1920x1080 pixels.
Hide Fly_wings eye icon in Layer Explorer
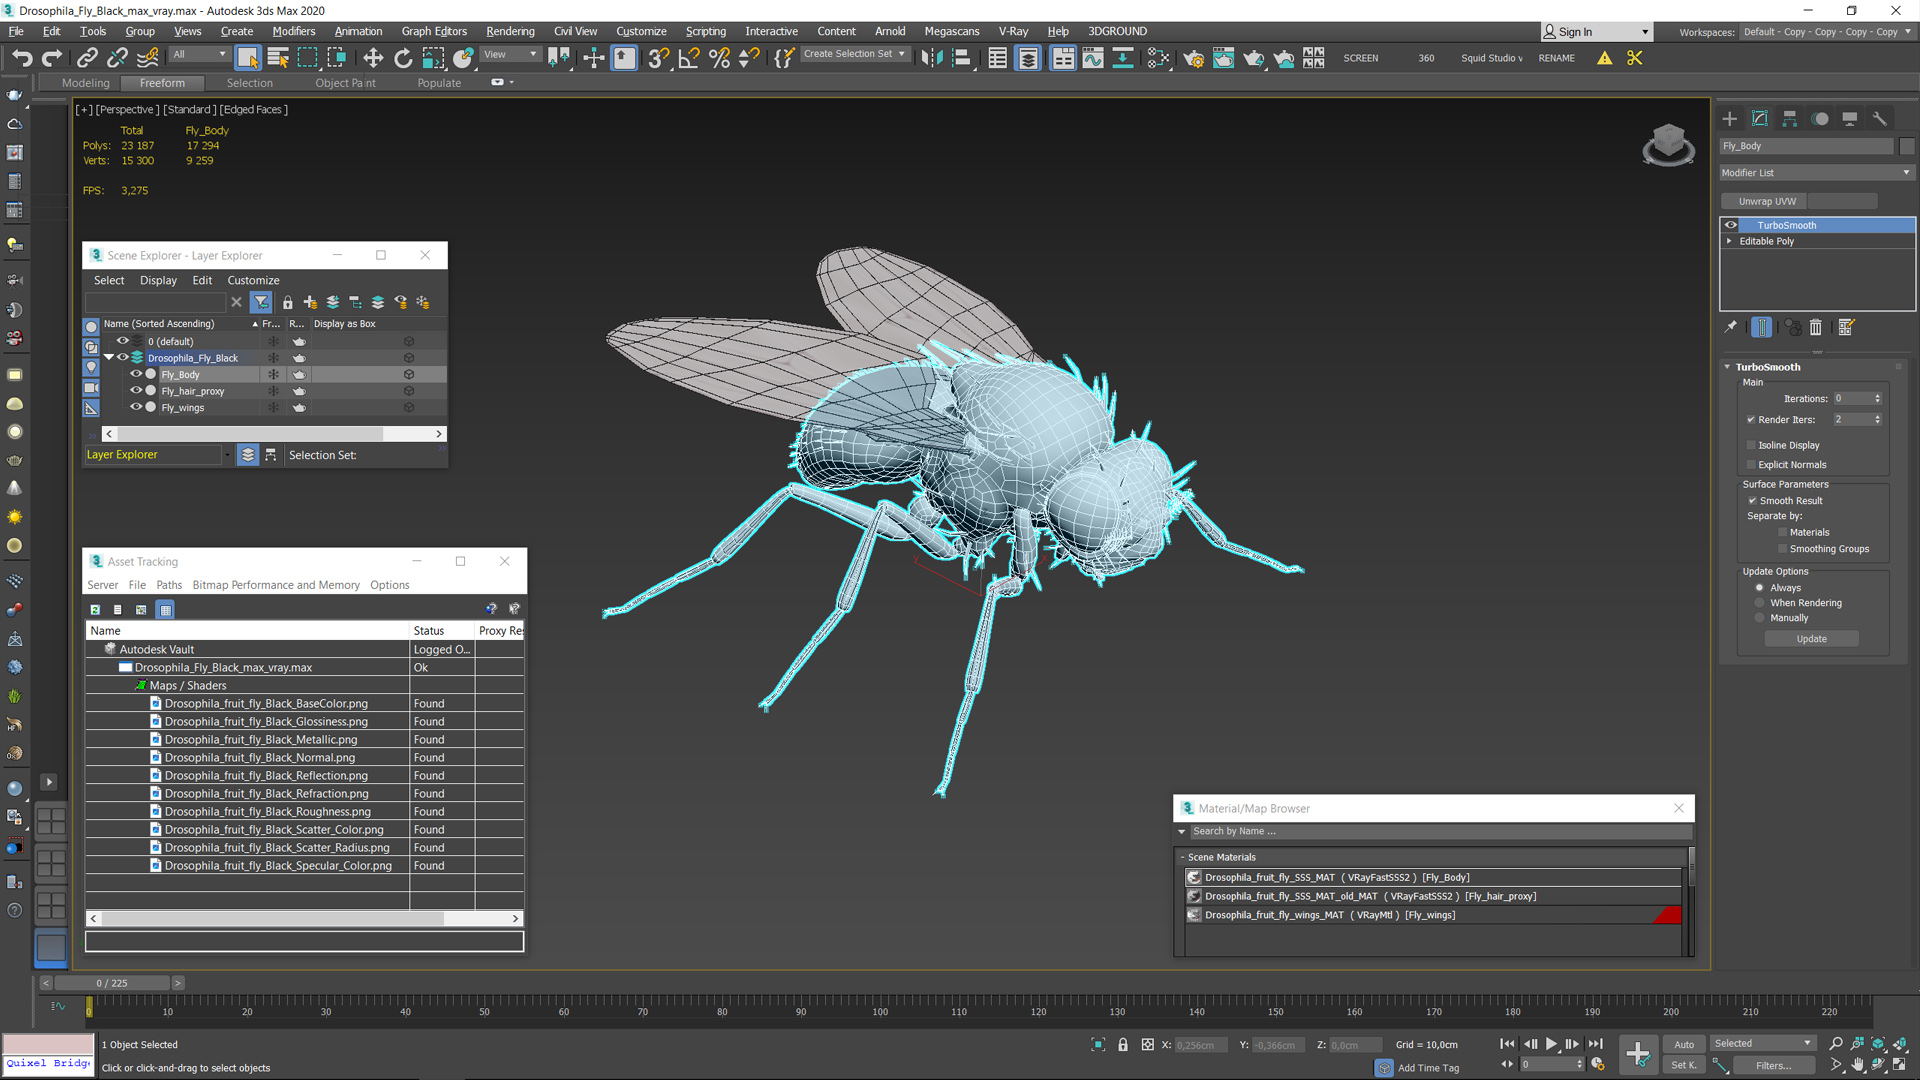tap(136, 407)
